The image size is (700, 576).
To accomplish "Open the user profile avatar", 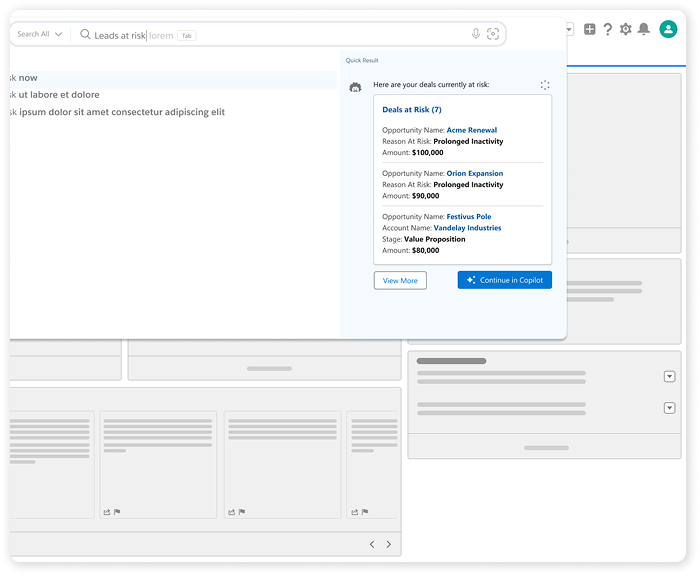I will (668, 29).
